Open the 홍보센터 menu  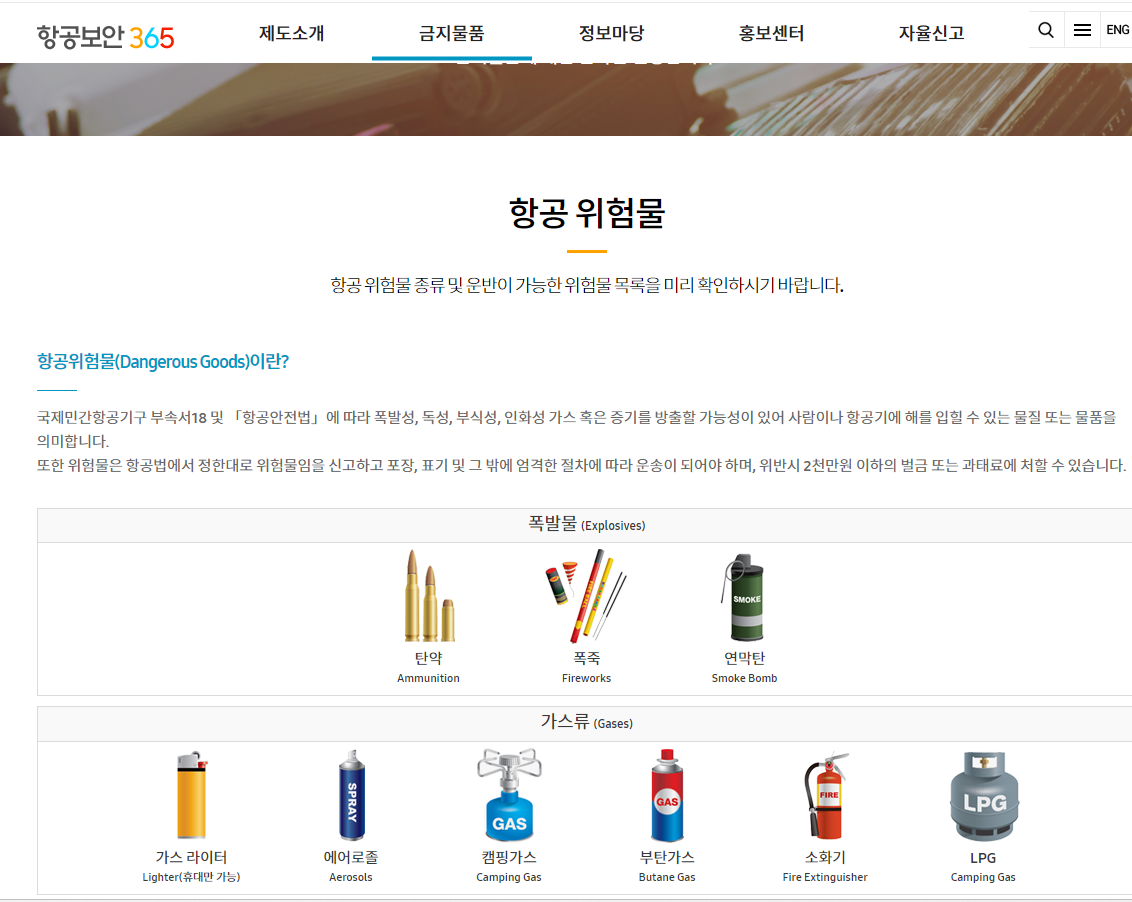[770, 31]
